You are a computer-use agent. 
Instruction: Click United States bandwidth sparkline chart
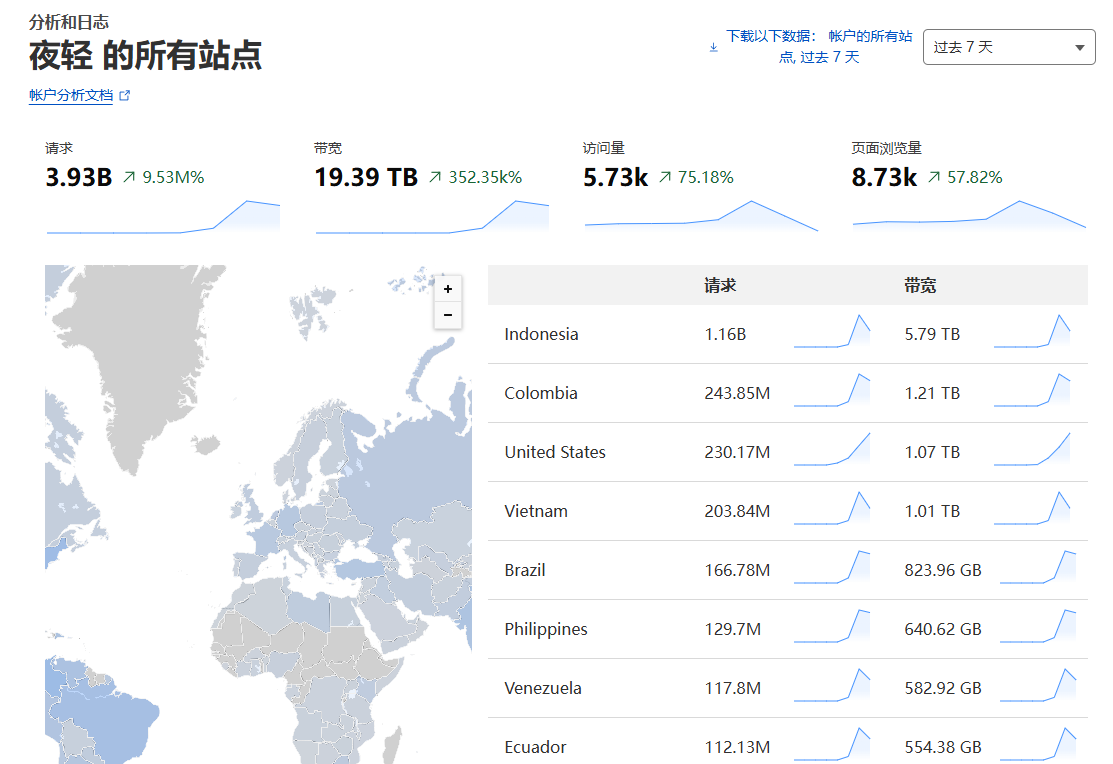(x=1031, y=451)
